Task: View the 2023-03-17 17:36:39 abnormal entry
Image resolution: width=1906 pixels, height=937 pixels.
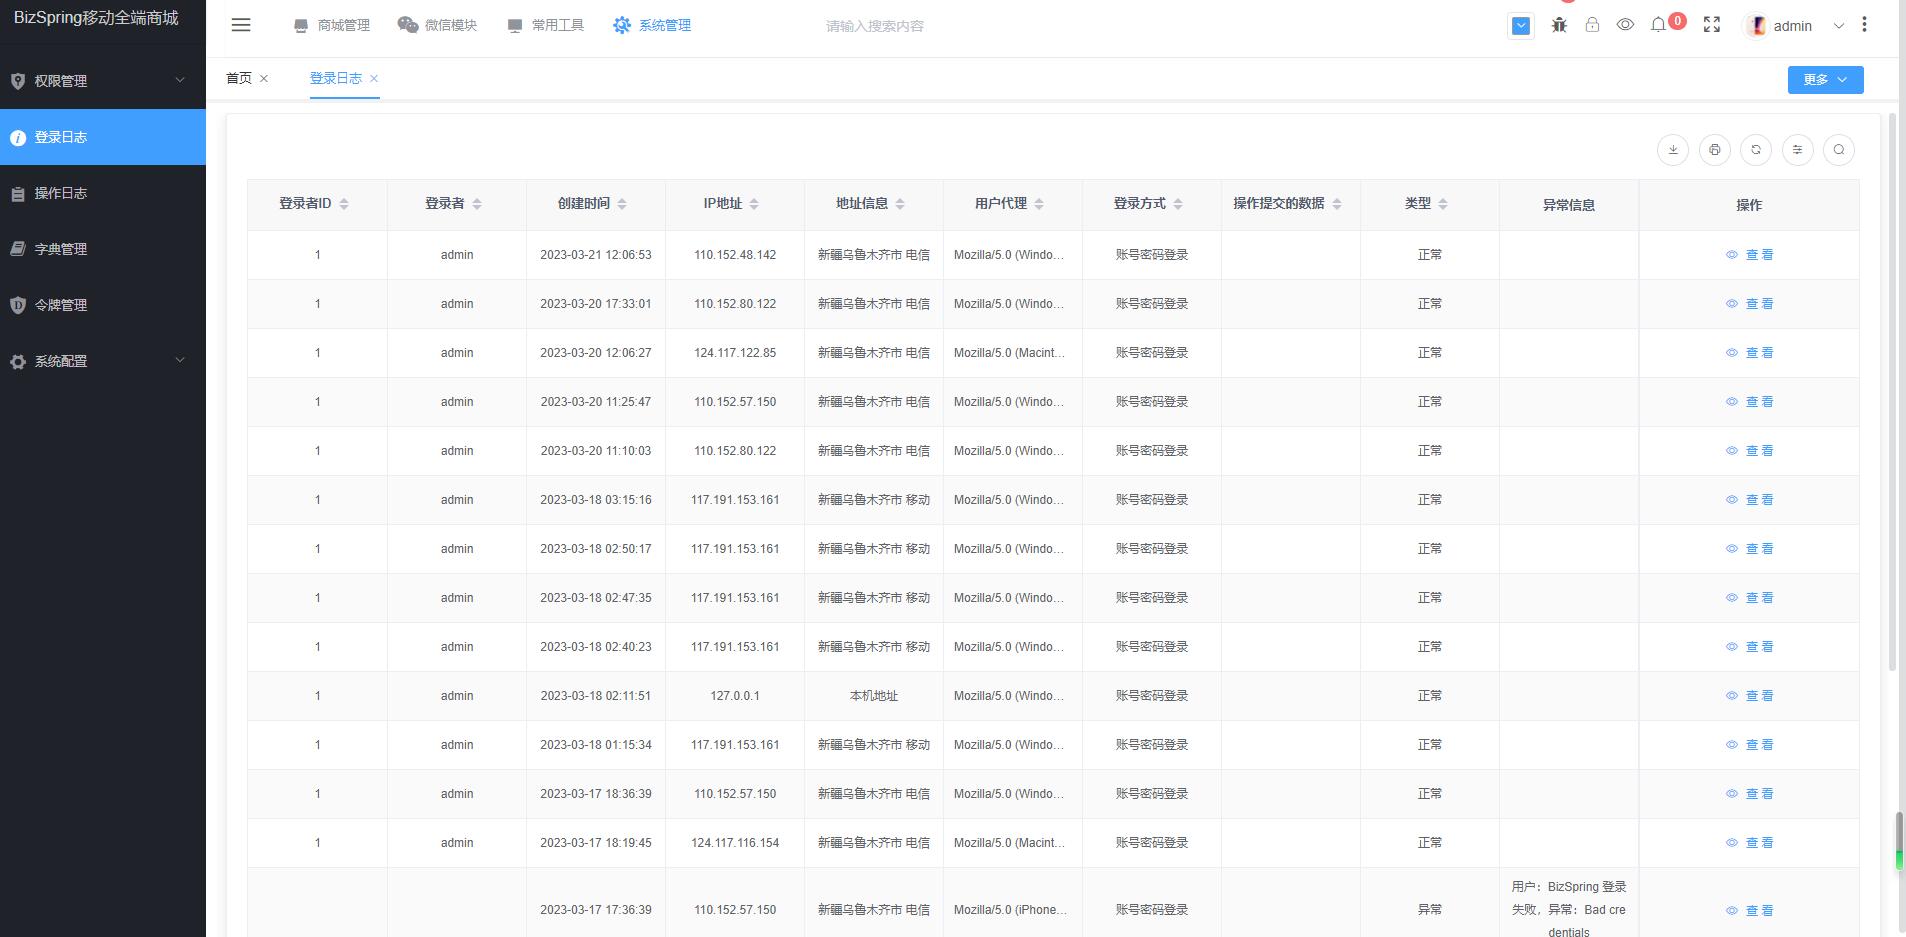Action: [x=1749, y=911]
